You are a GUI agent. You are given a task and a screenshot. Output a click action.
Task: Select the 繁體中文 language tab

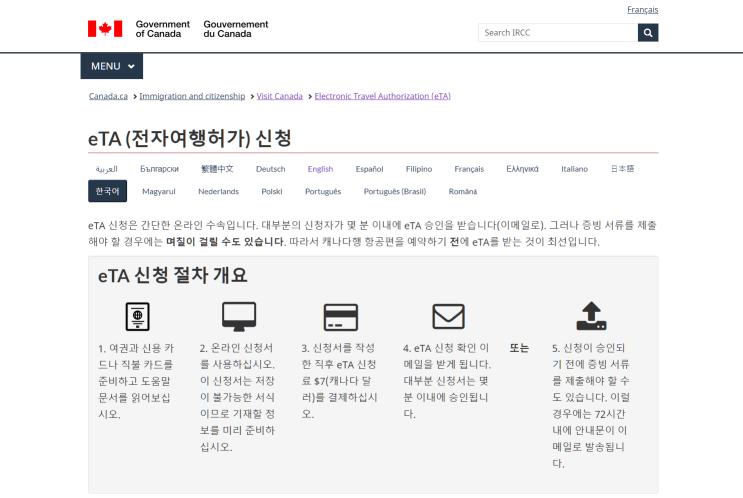(217, 169)
